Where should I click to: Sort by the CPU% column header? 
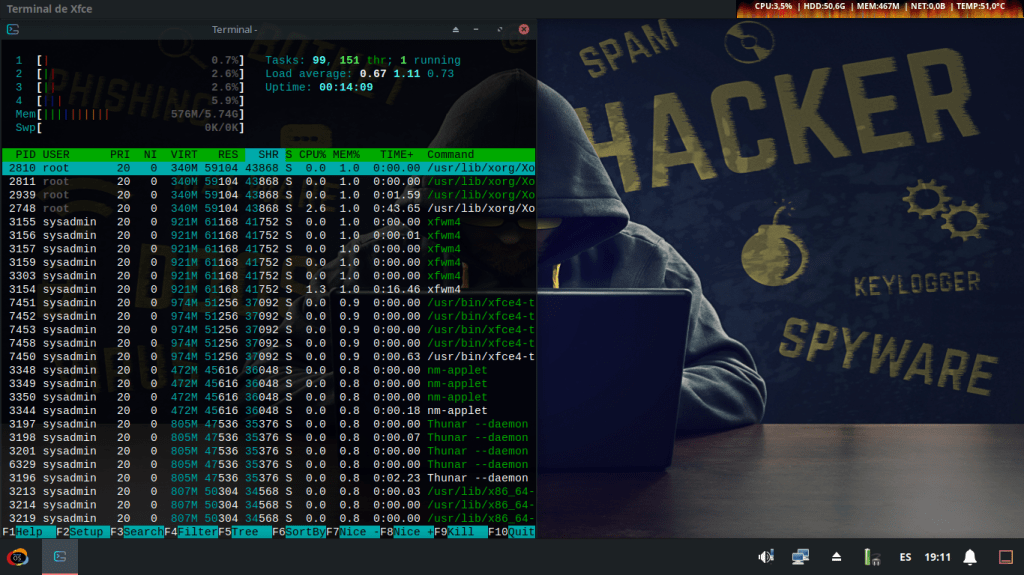[x=313, y=155]
